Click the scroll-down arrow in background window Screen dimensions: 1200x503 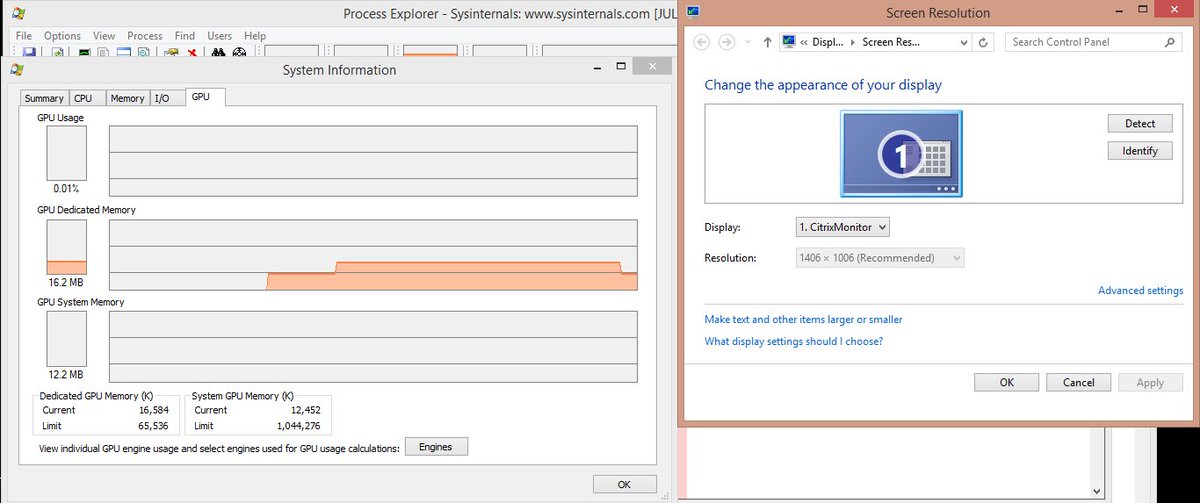[1097, 492]
